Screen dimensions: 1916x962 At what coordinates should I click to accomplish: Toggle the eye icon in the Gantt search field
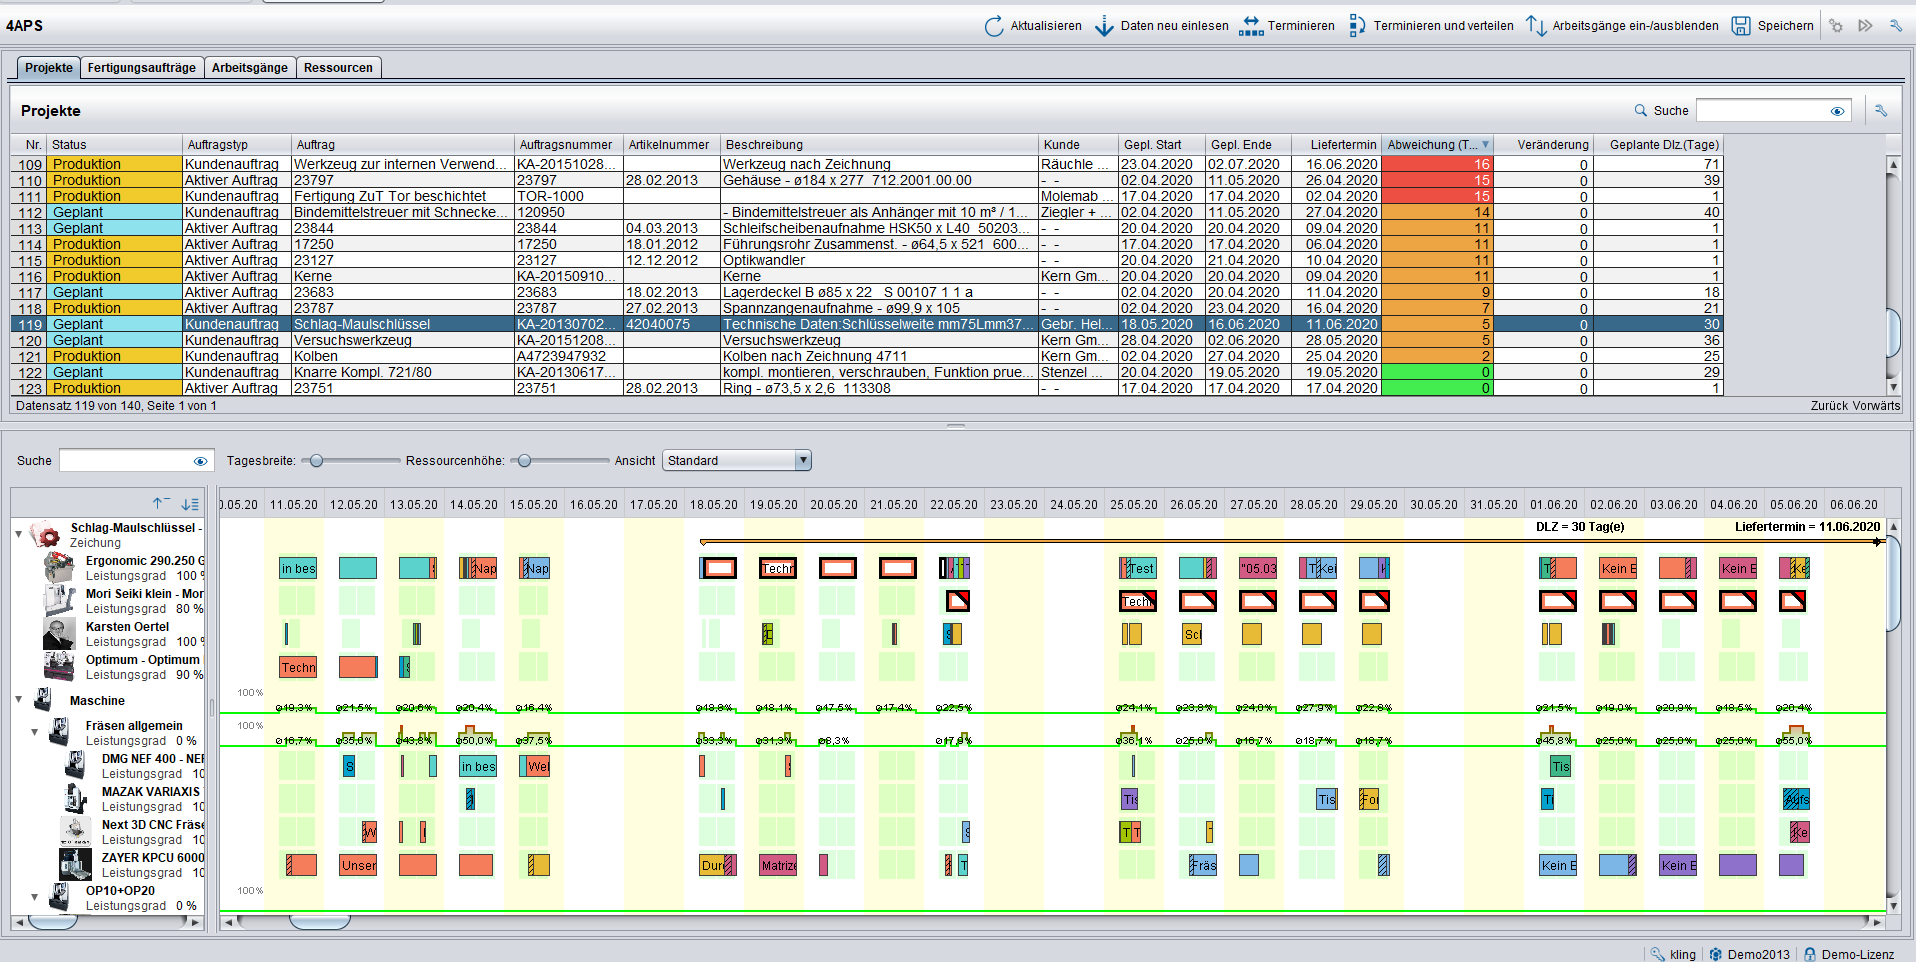(x=200, y=461)
